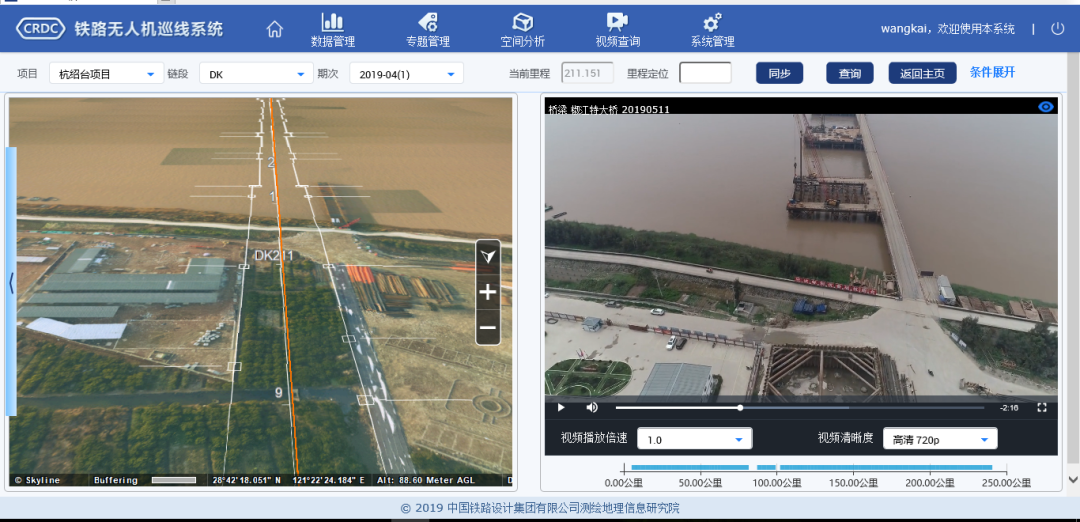The image size is (1080, 522).
Task: Zoom out the map with minus button
Action: click(x=488, y=327)
